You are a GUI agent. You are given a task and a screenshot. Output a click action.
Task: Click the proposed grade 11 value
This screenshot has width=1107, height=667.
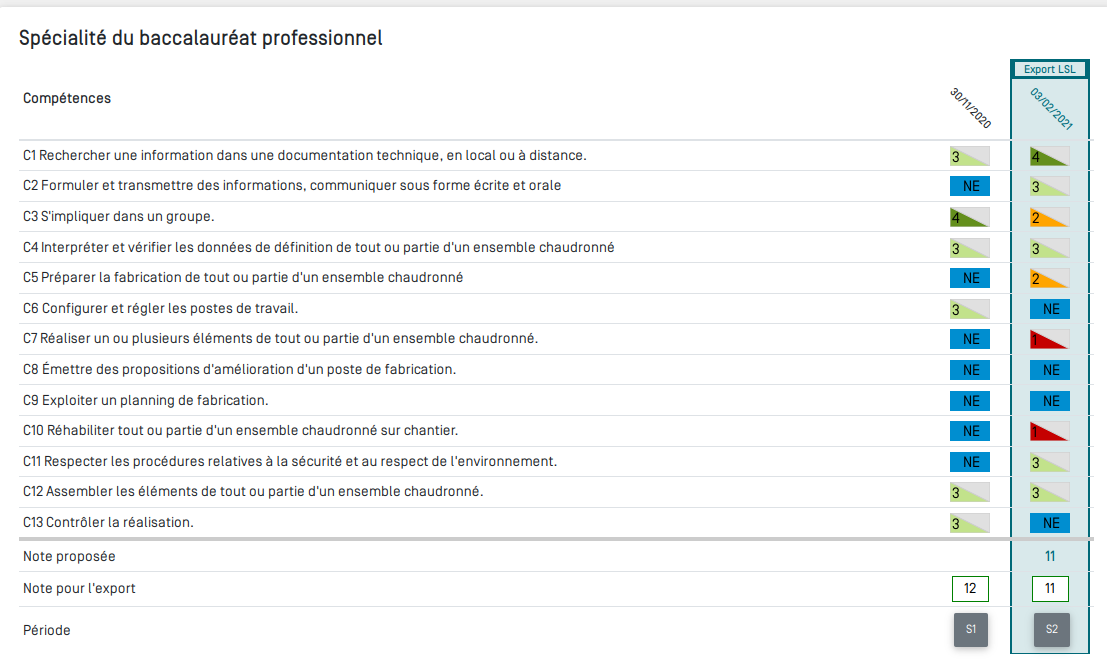tap(1050, 556)
